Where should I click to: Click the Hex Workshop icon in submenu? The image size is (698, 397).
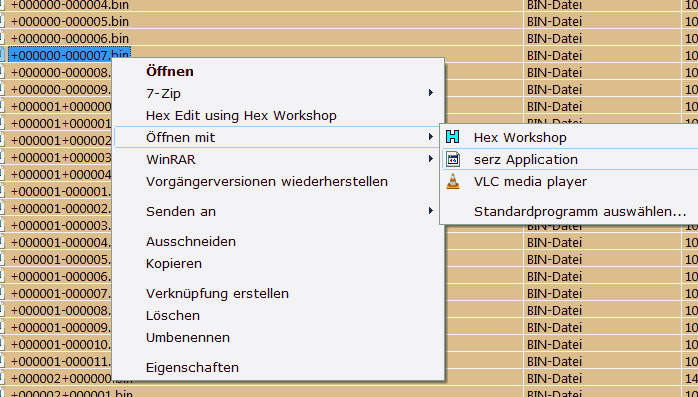(453, 137)
